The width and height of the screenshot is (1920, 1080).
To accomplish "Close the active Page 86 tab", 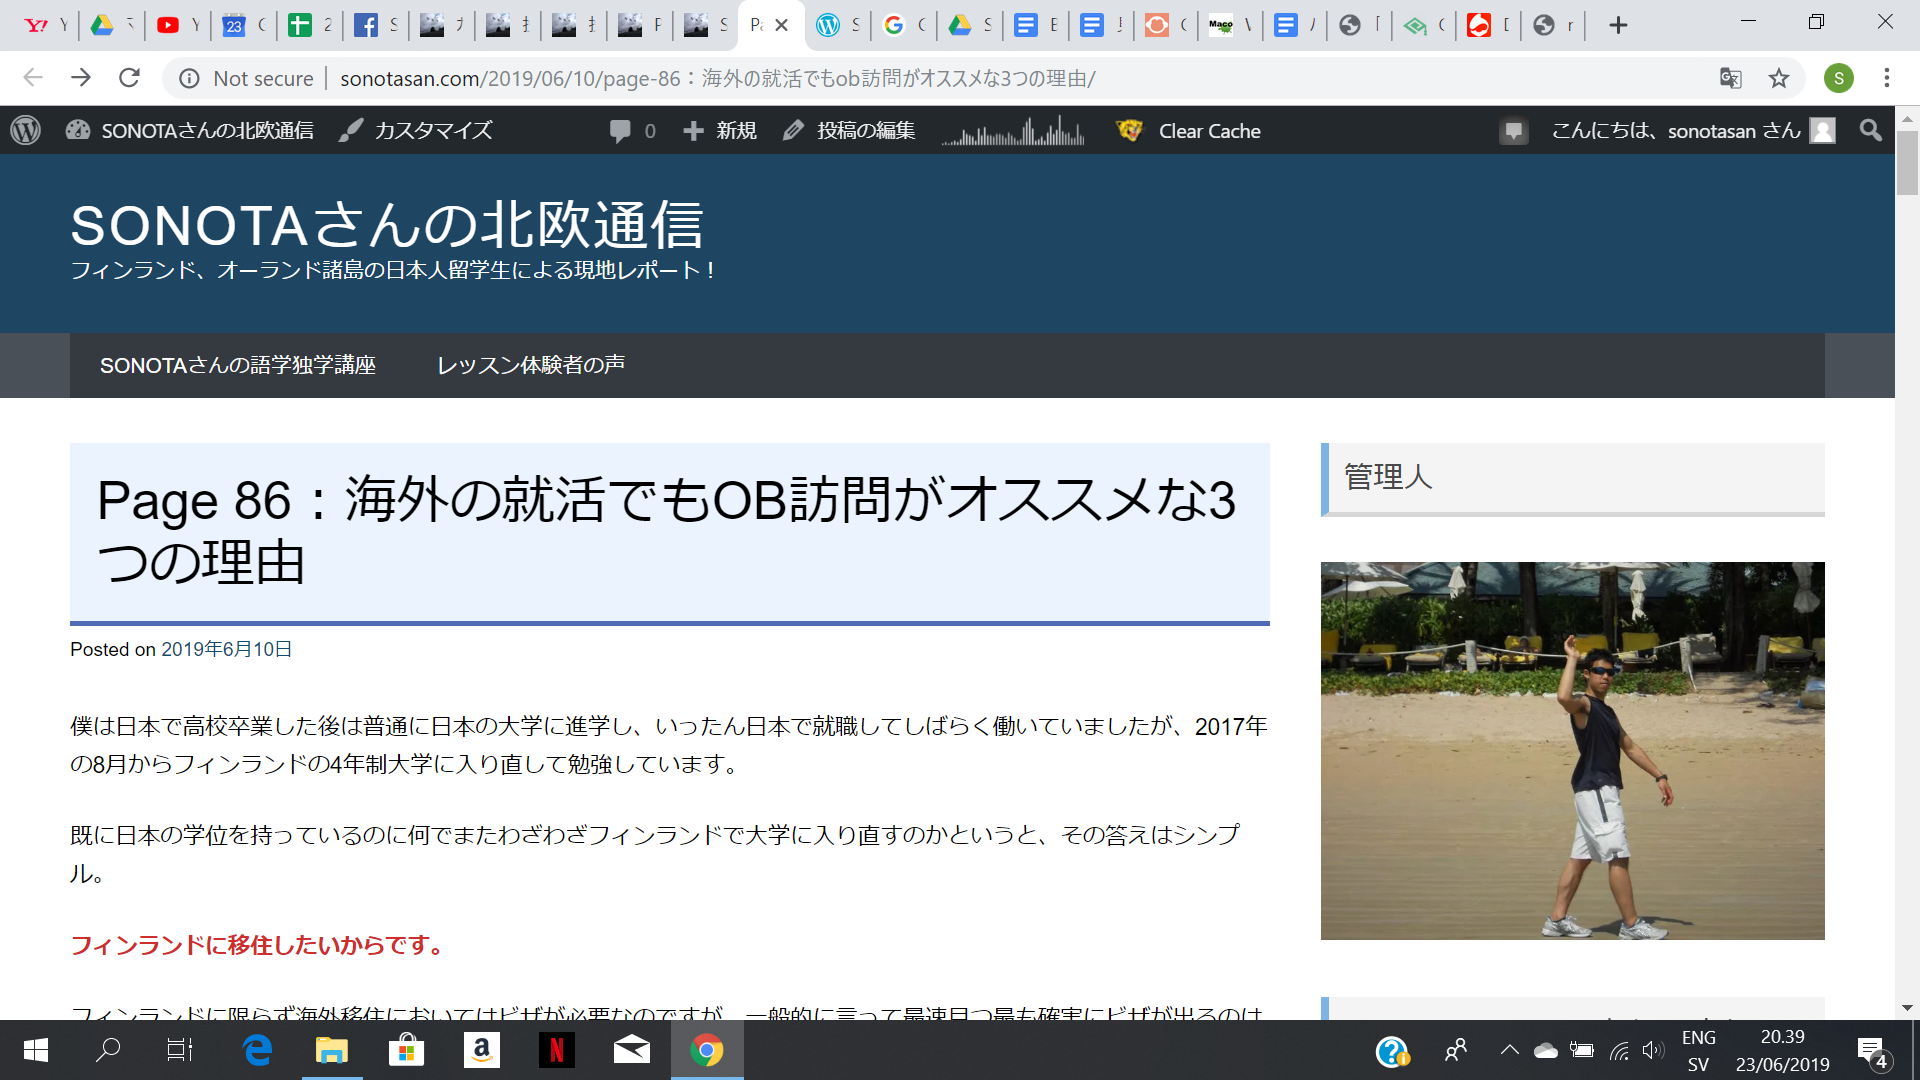I will click(782, 25).
